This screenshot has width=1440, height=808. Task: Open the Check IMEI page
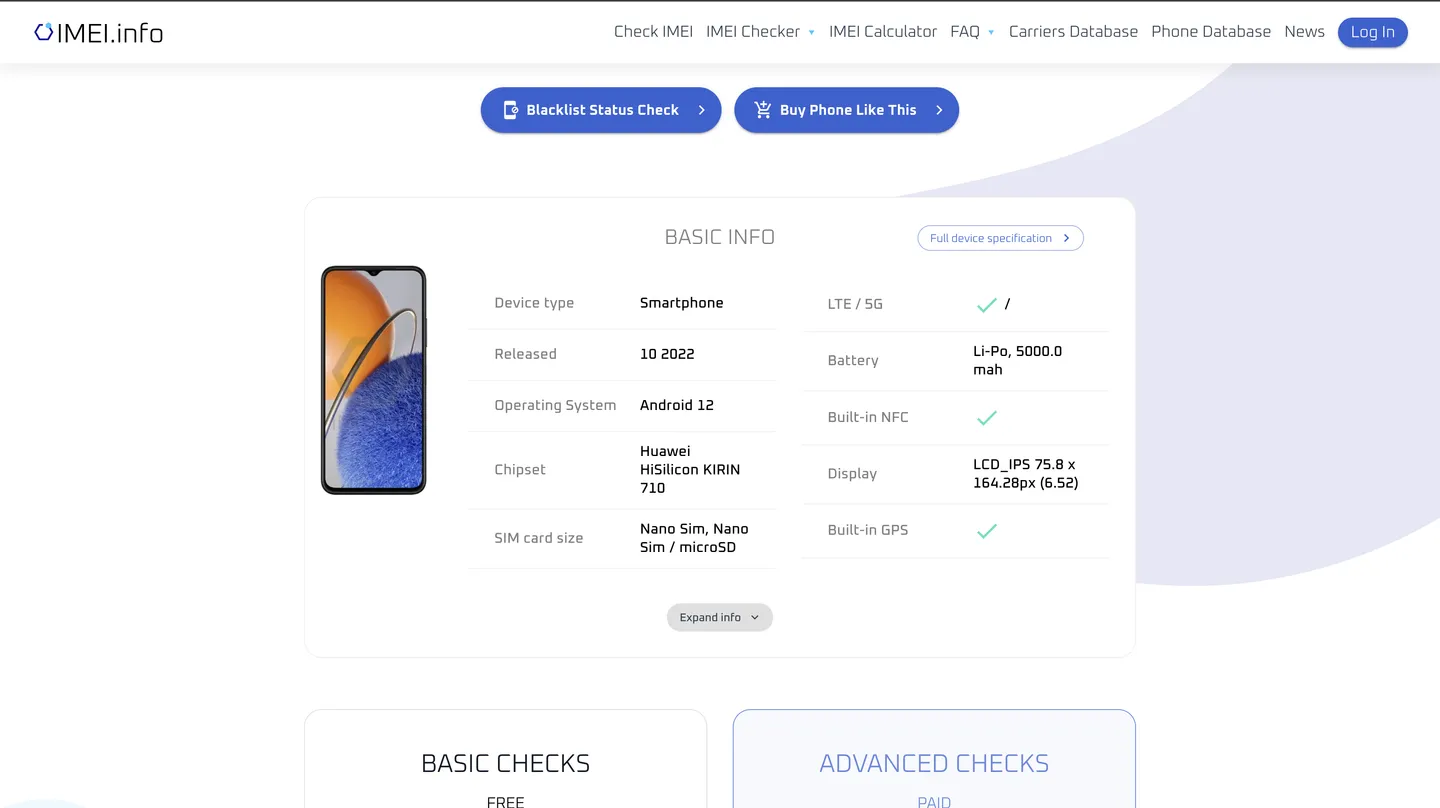(x=653, y=32)
